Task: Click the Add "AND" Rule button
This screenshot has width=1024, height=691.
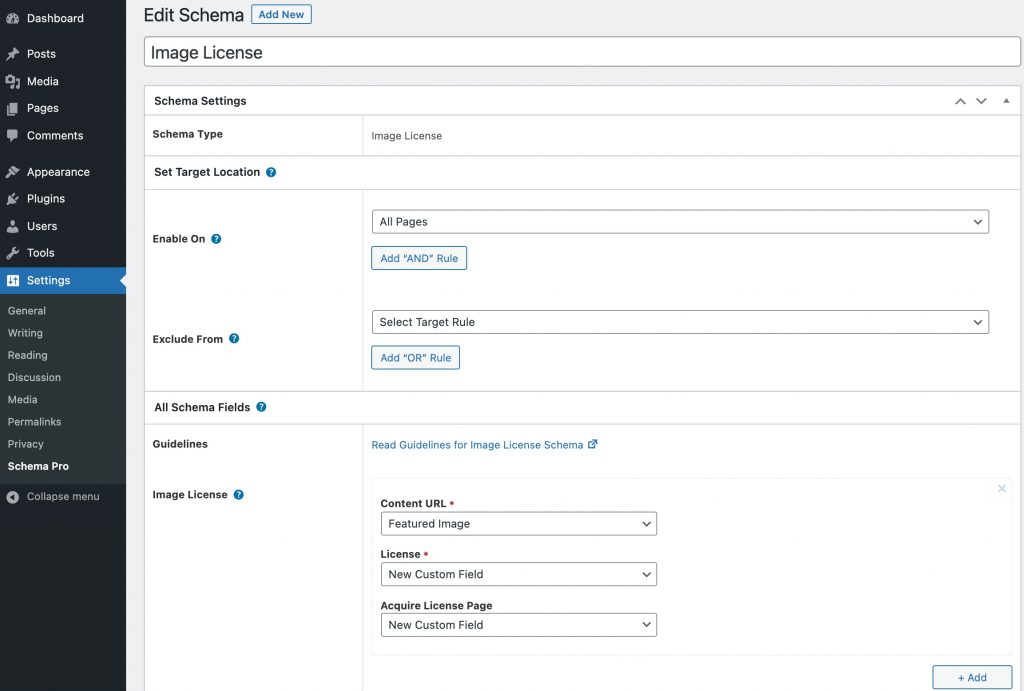Action: 419,258
